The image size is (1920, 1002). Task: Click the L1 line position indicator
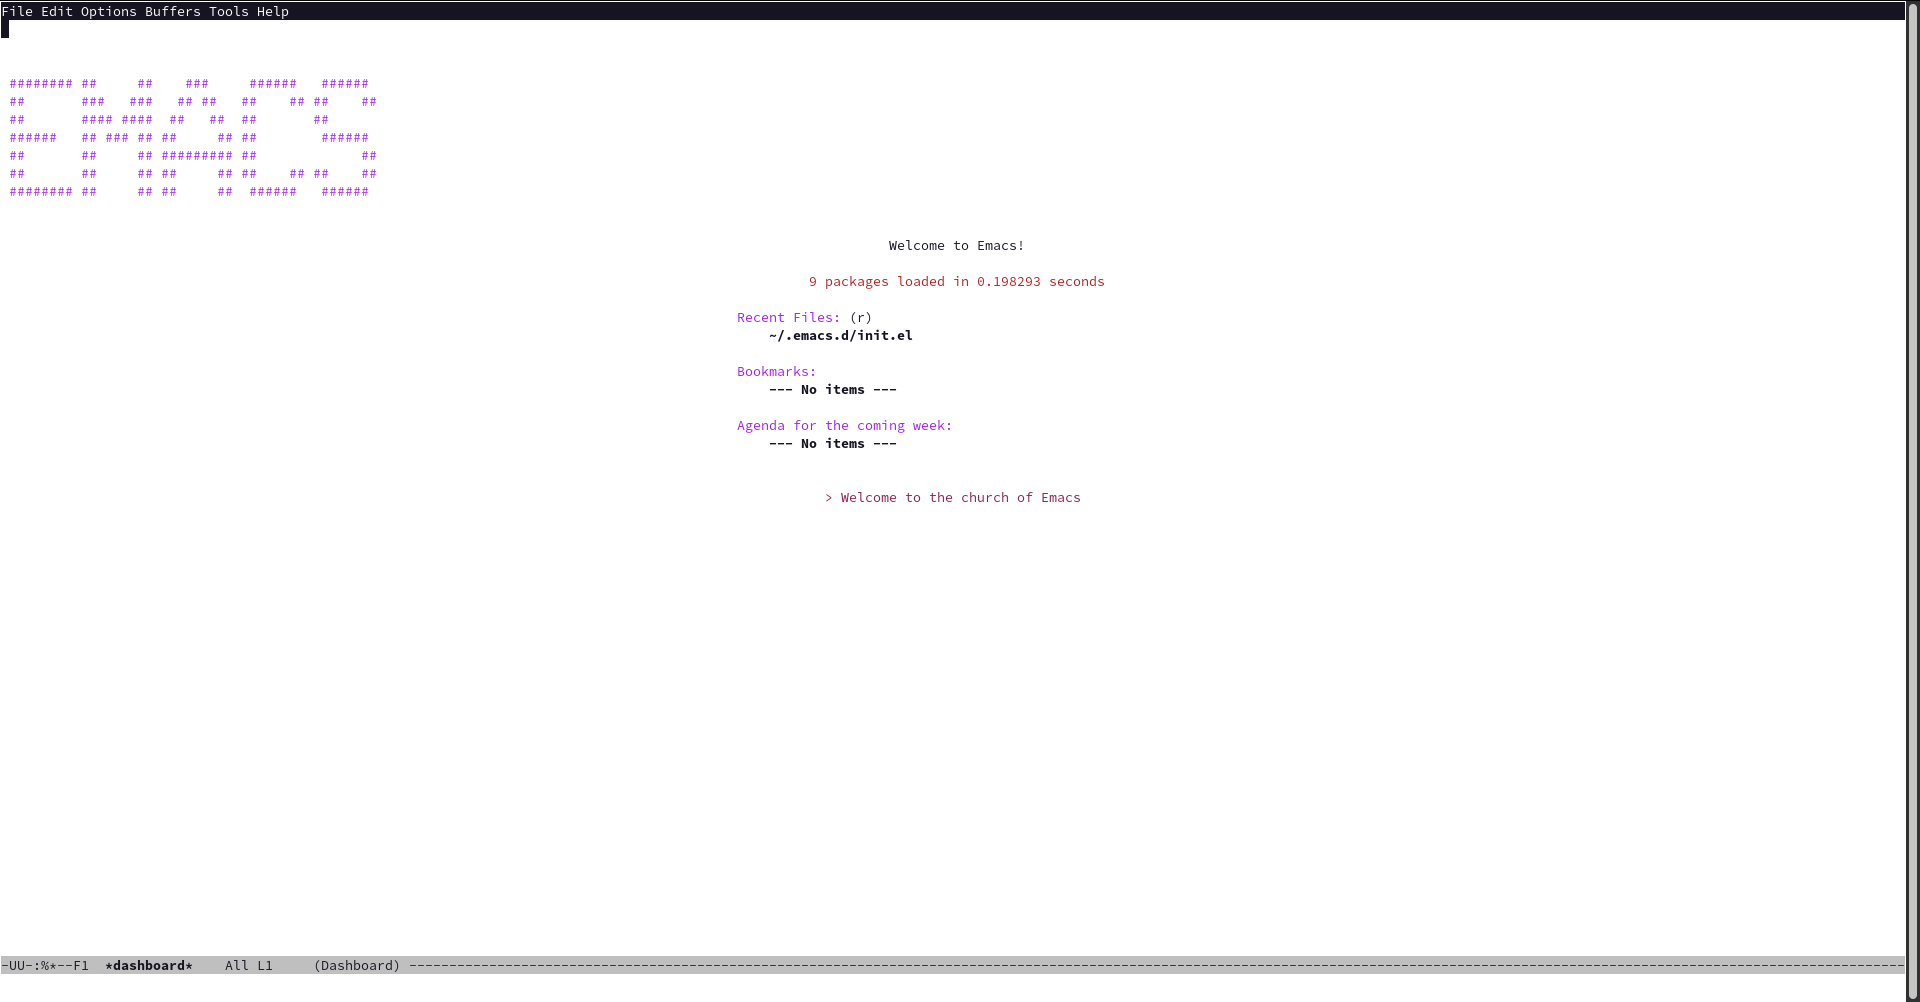tap(262, 965)
